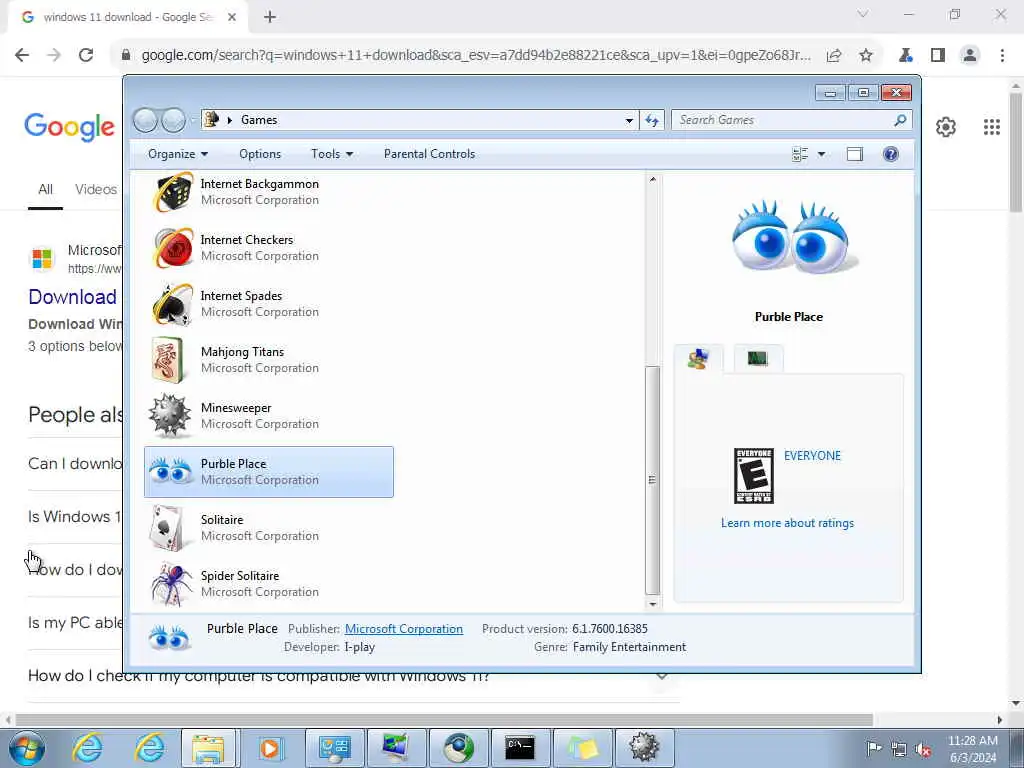Click the search magnifier in Search Games box
Viewport: 1024px width, 768px height.
900,120
